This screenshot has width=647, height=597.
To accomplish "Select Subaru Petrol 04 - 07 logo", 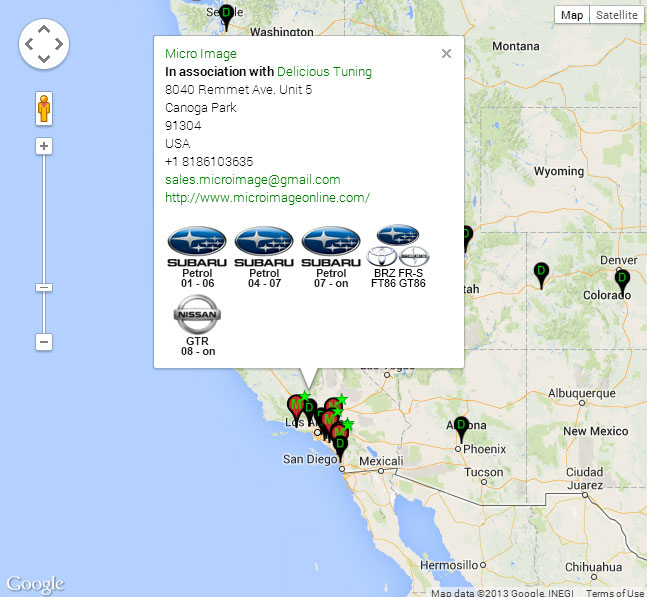I will click(264, 257).
